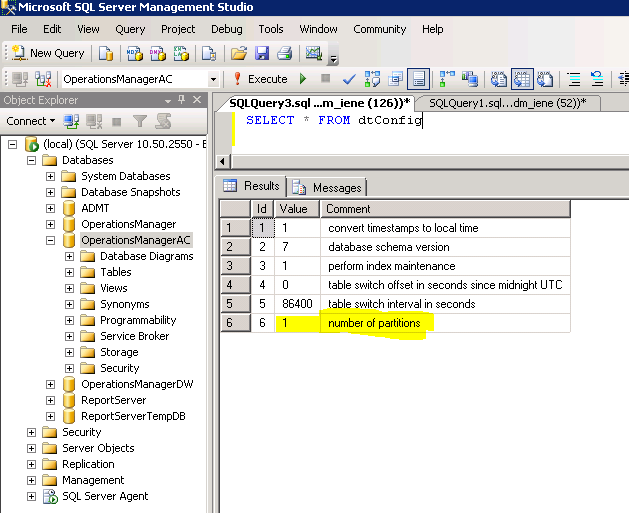The height and width of the screenshot is (513, 629).
Task: Click the Database Engine Query icon
Action: 106,53
